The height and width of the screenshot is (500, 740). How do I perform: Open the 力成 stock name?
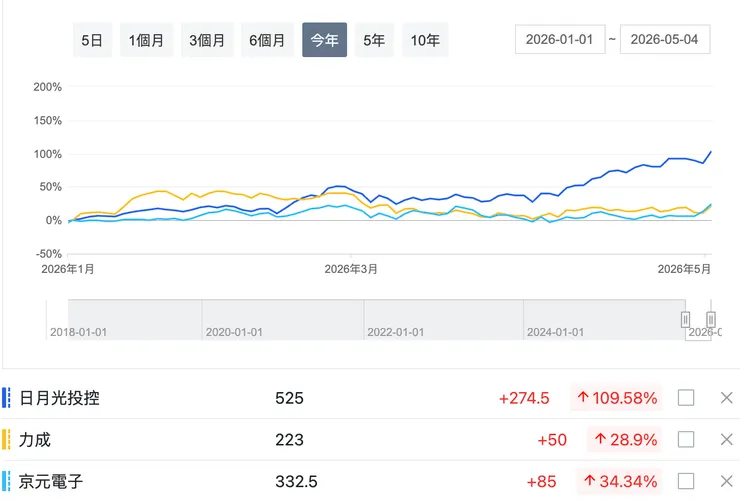pyautogui.click(x=34, y=440)
